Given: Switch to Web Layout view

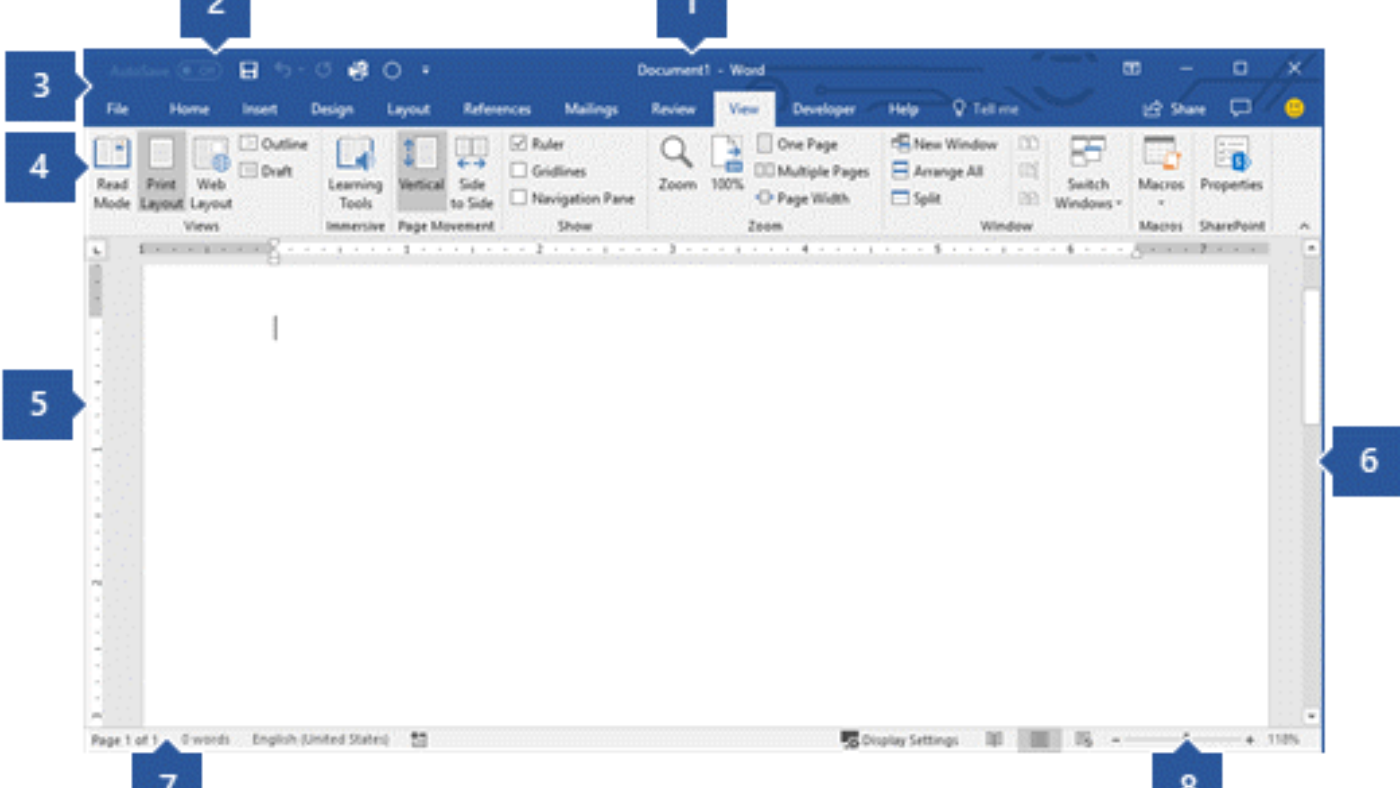Looking at the screenshot, I should [x=211, y=171].
